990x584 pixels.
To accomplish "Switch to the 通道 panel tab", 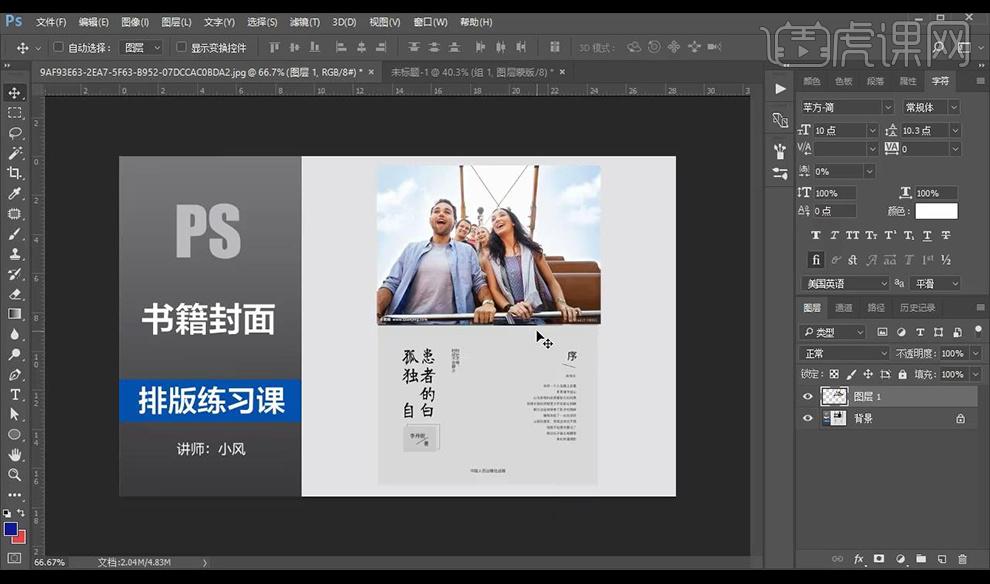I will click(844, 308).
